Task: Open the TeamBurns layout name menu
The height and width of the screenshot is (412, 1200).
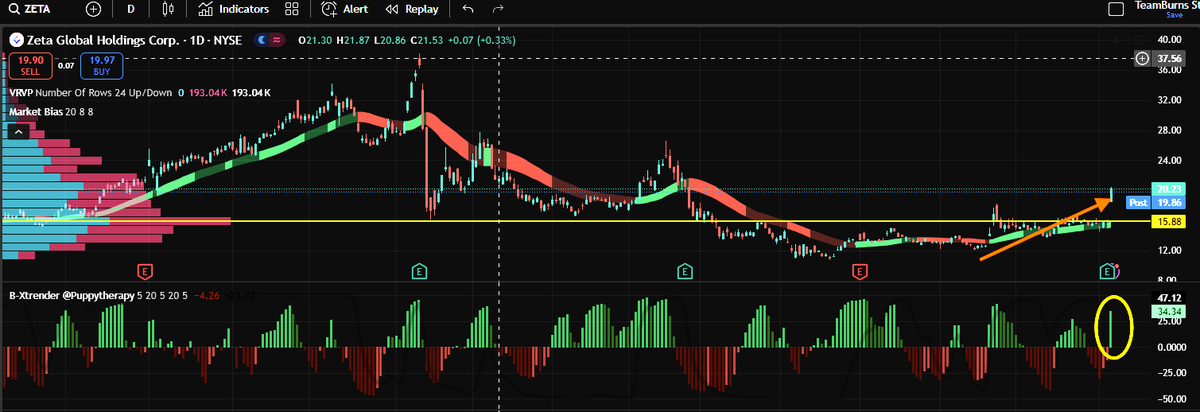Action: tap(1167, 6)
